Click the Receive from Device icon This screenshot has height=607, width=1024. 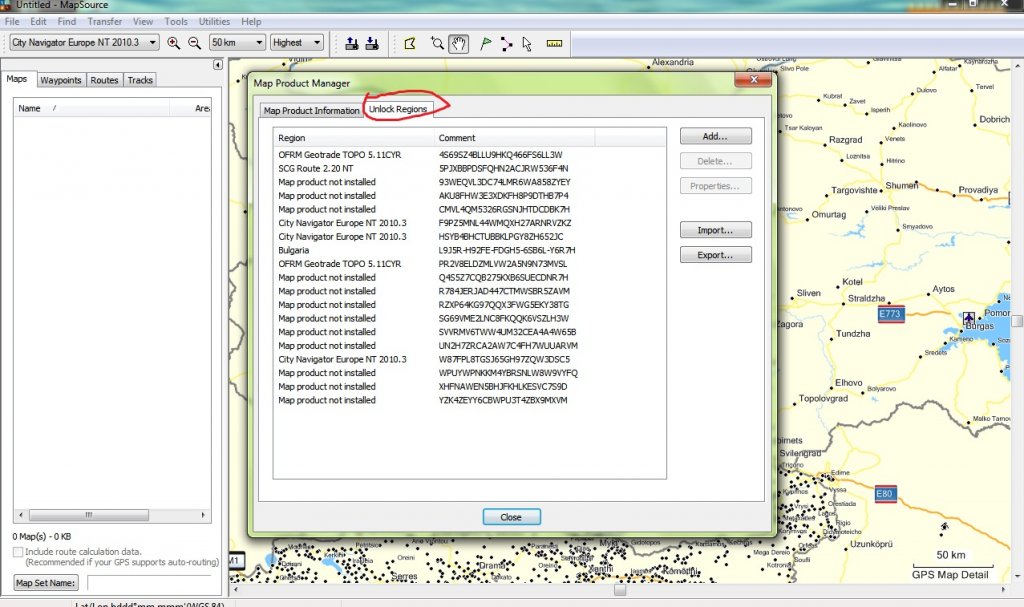pos(372,43)
